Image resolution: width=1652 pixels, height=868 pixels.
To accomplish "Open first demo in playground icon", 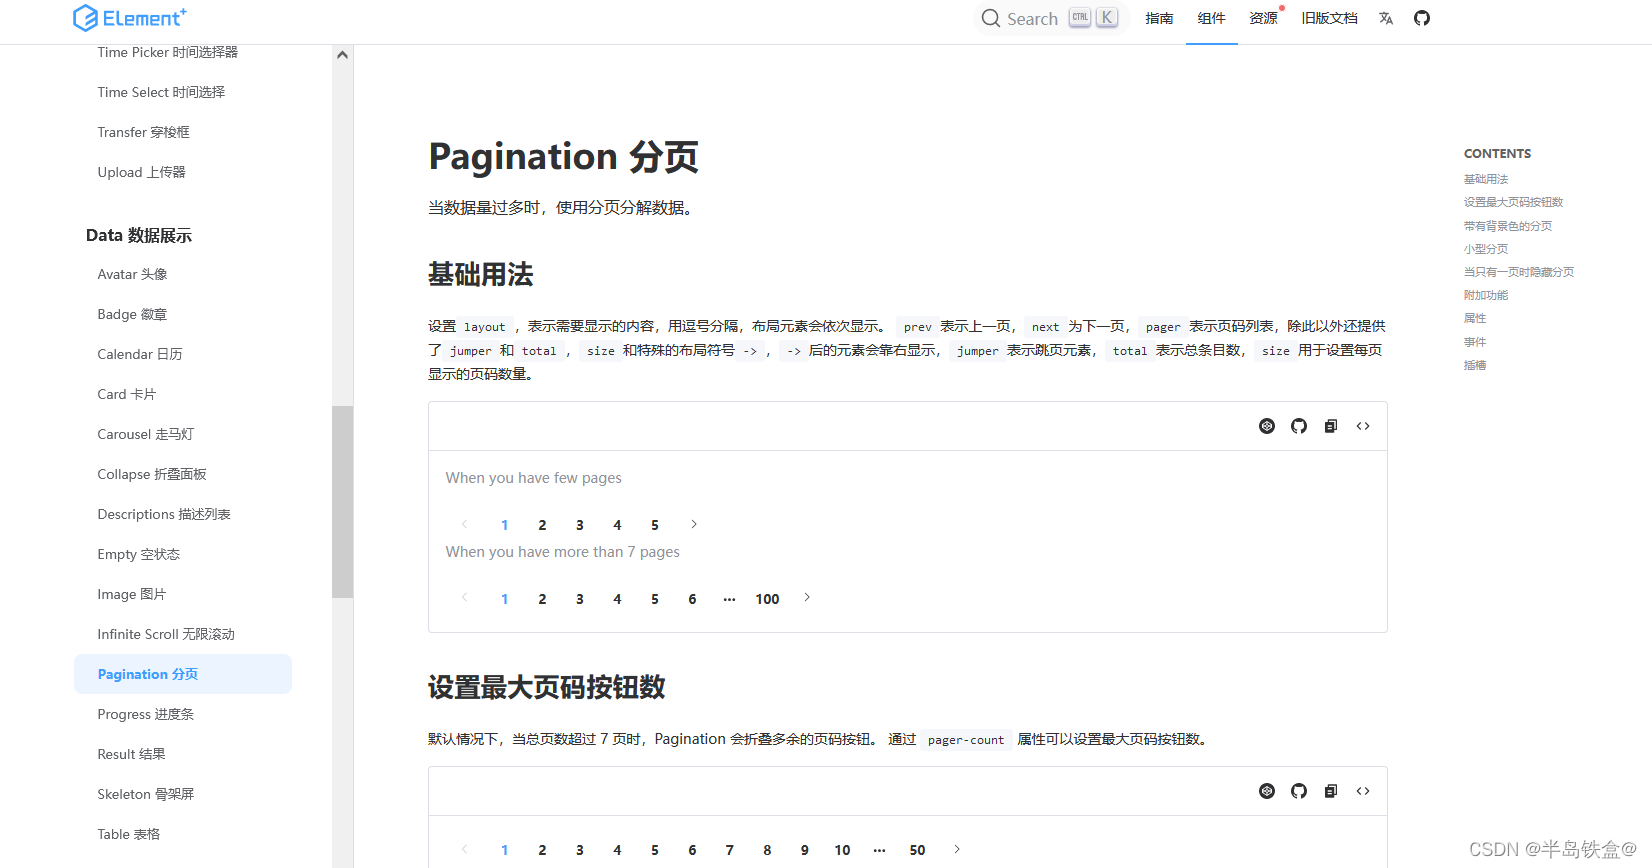I will click(x=1267, y=426).
